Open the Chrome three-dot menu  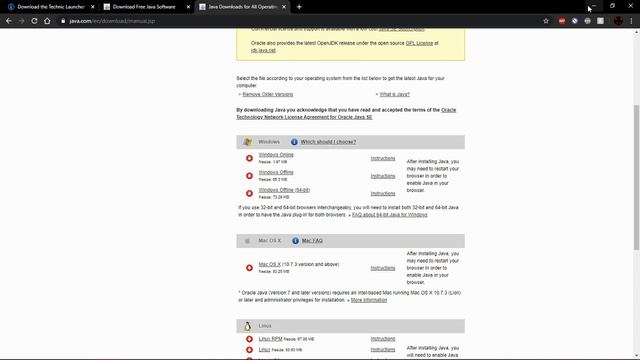[631, 21]
